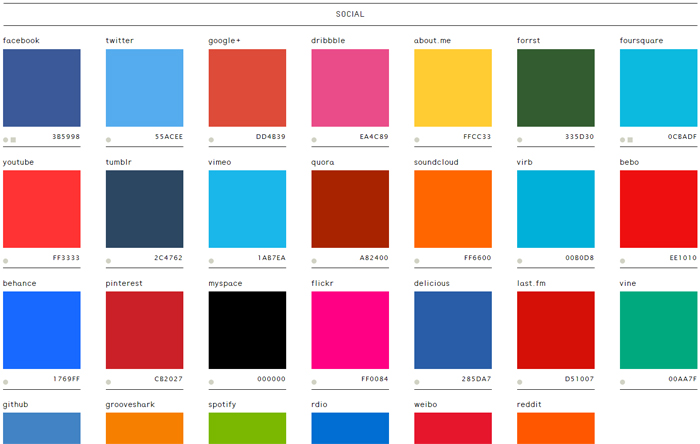The image size is (700, 444).
Task: Select the last.fm red swatch
Action: click(x=556, y=330)
